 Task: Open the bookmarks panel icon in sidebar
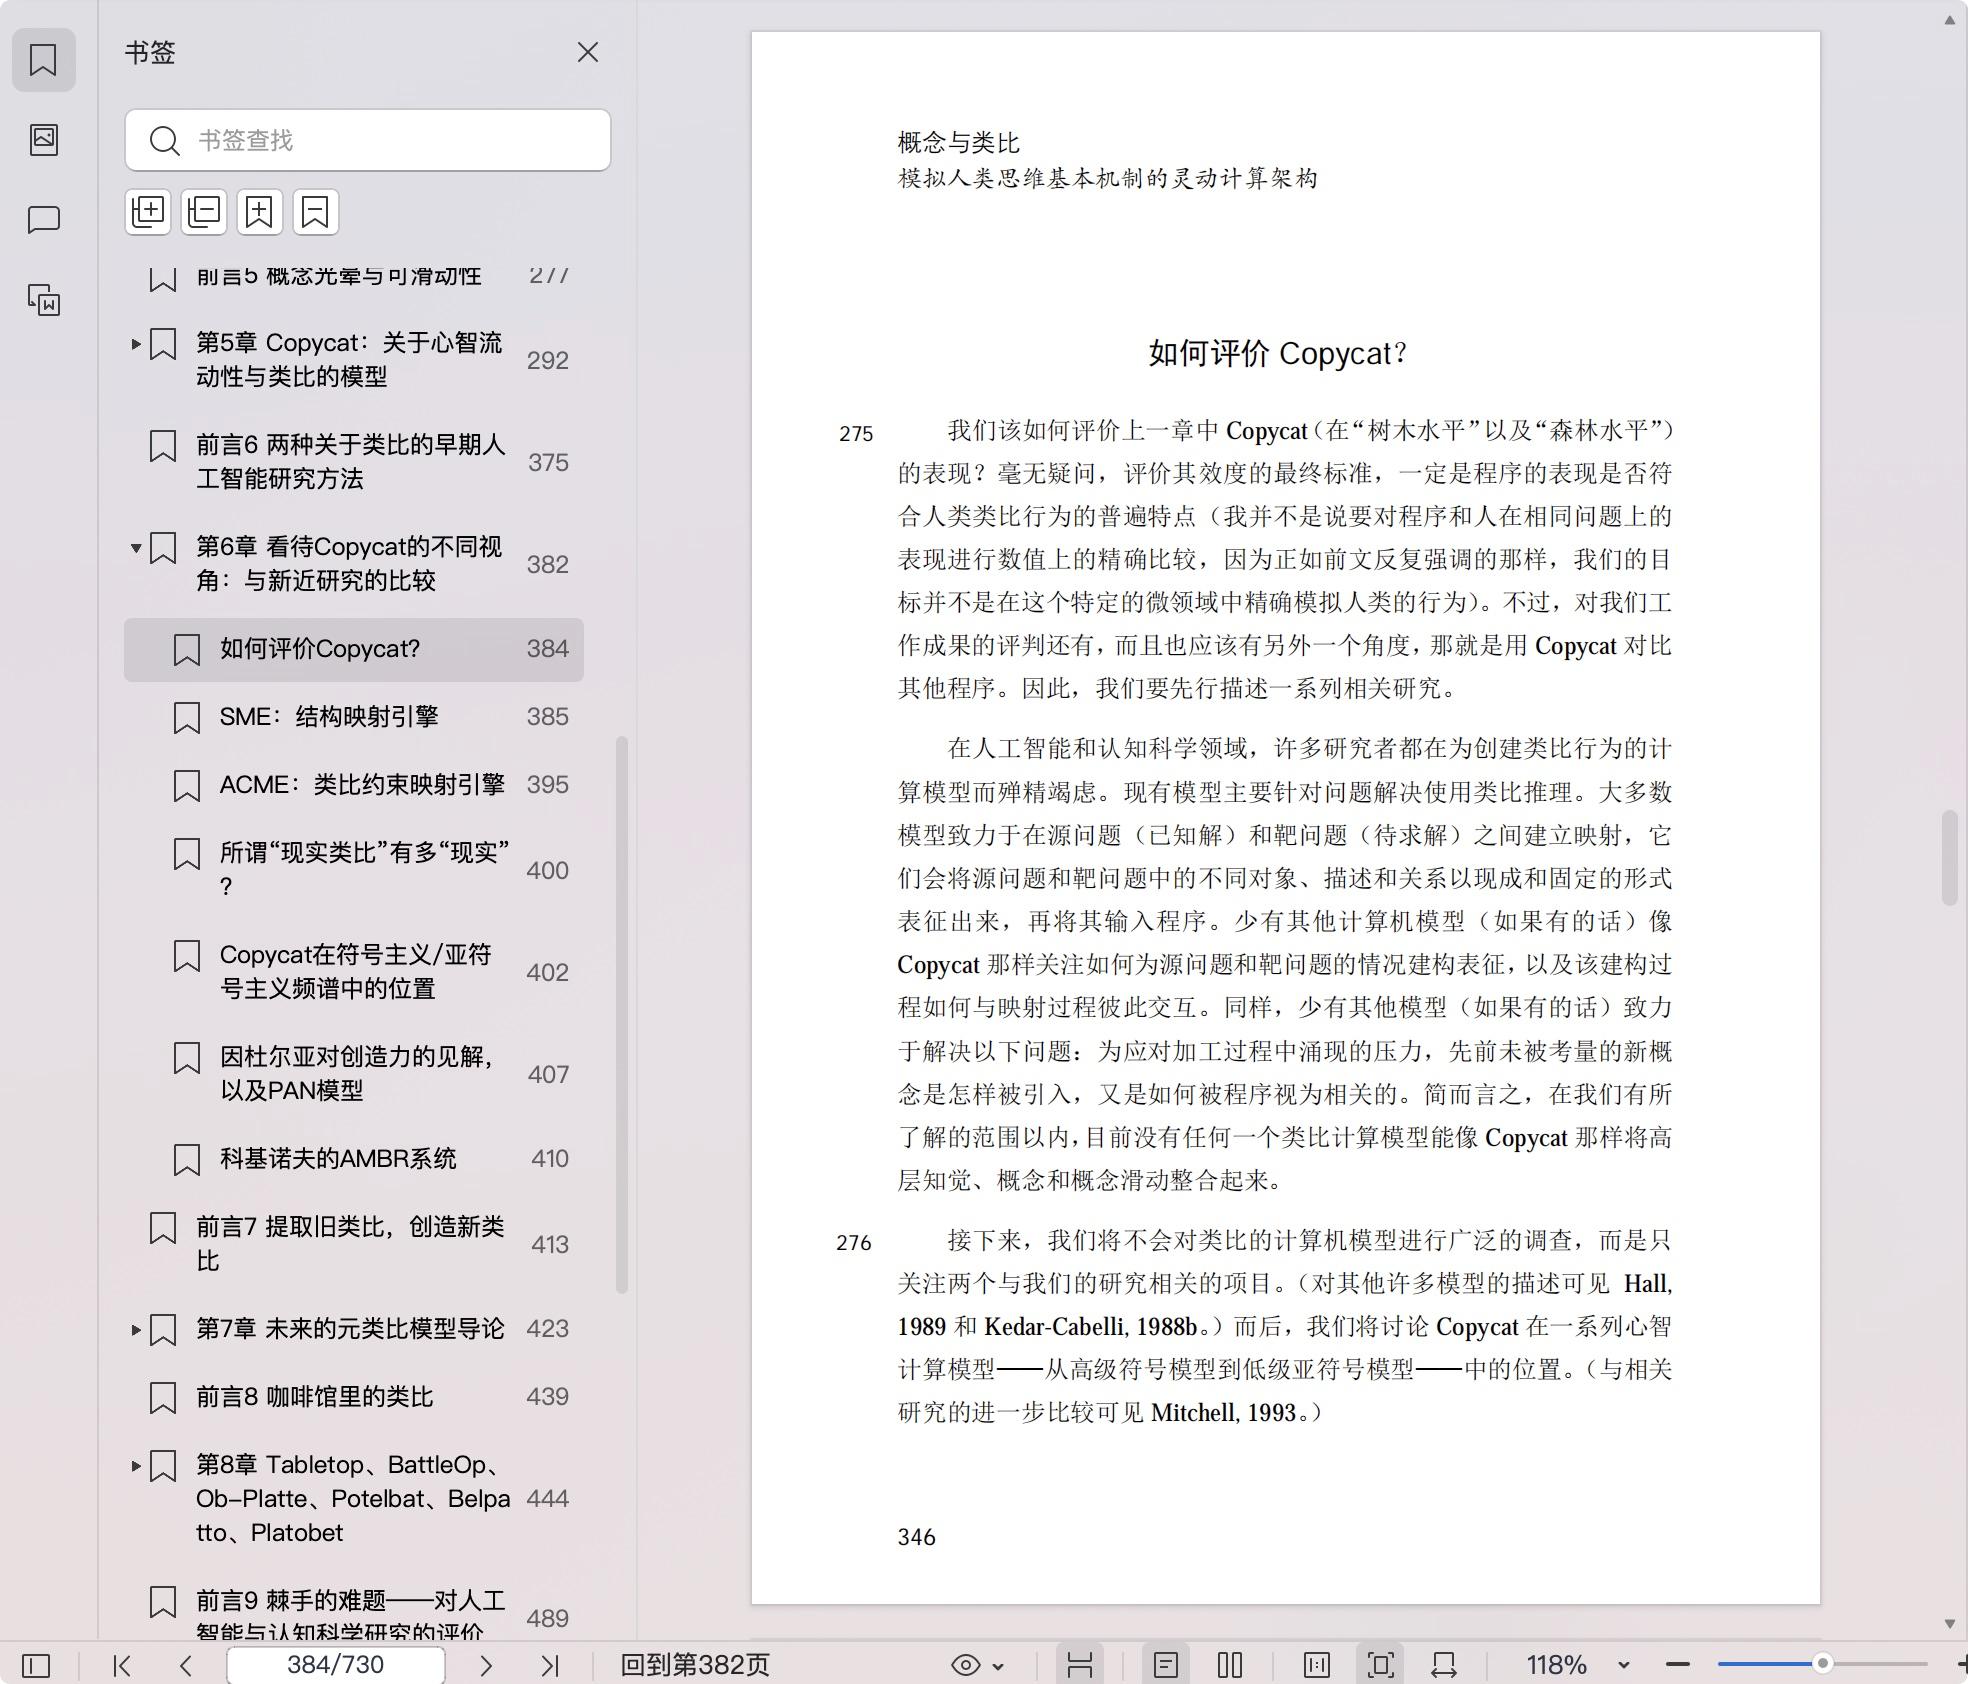coord(43,60)
